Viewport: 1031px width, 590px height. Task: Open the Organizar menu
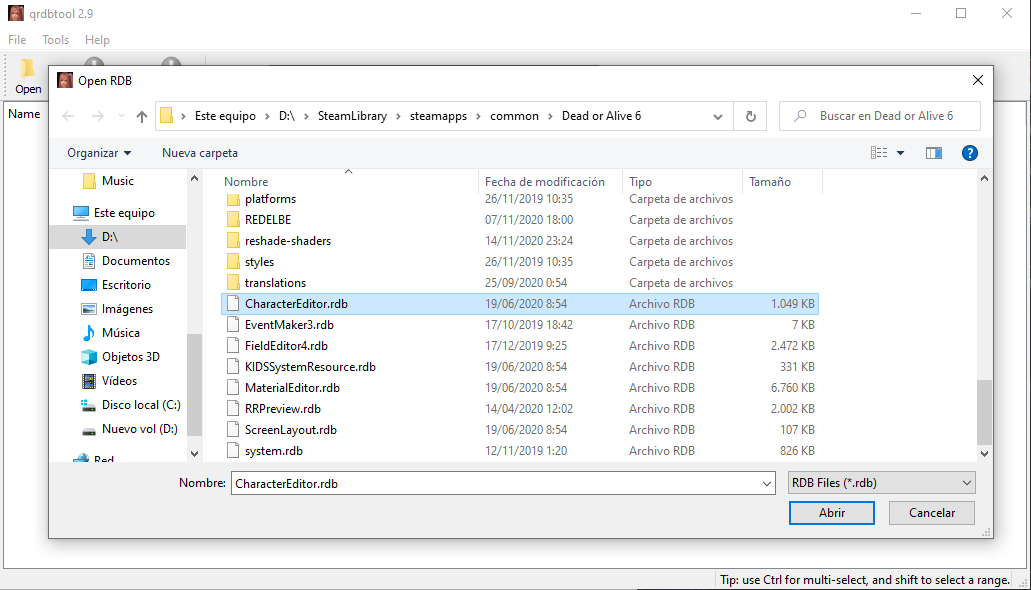pyautogui.click(x=99, y=153)
